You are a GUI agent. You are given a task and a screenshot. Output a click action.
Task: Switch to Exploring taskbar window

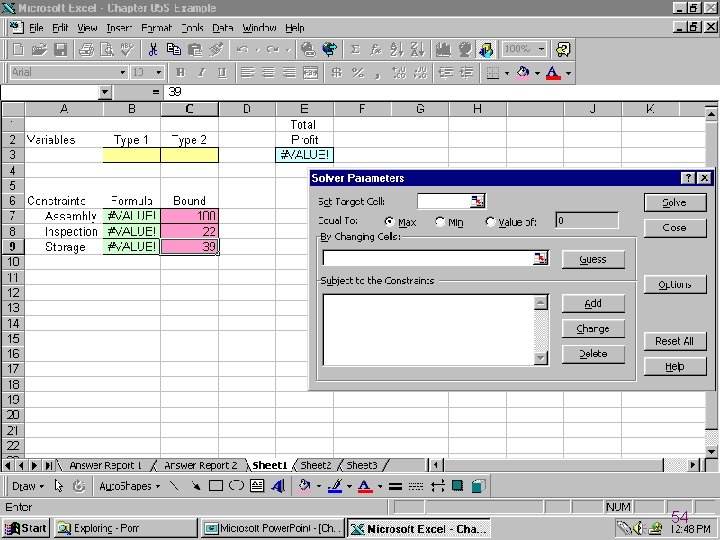coord(125,529)
